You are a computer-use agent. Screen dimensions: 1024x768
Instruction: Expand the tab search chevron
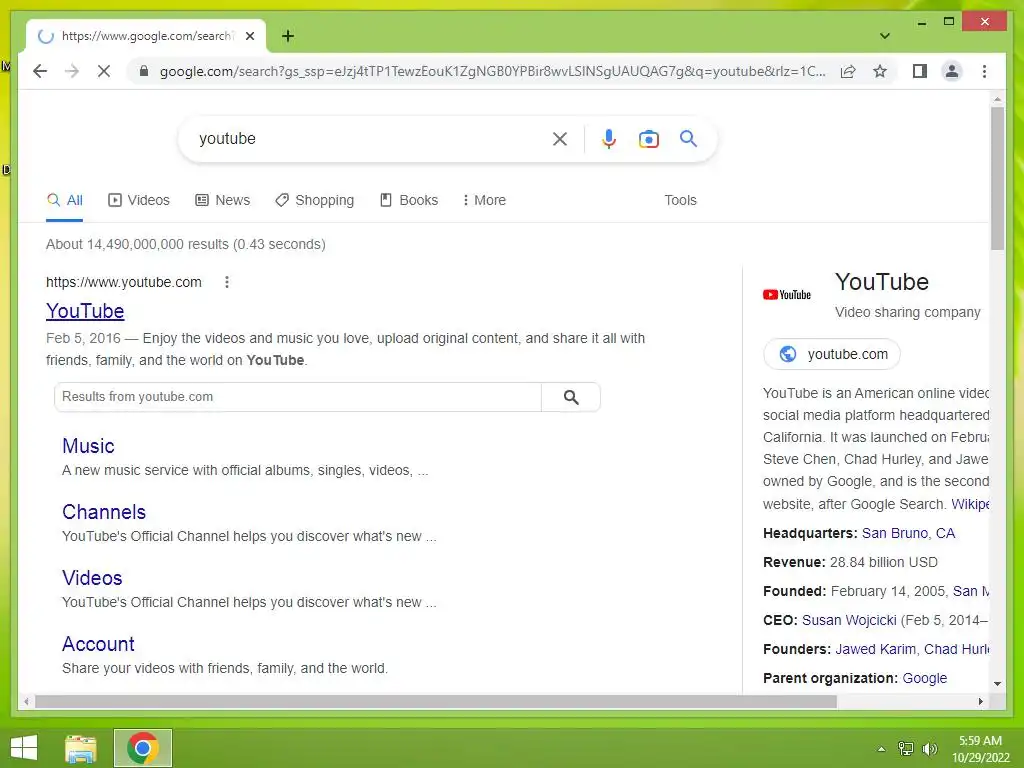pos(884,36)
